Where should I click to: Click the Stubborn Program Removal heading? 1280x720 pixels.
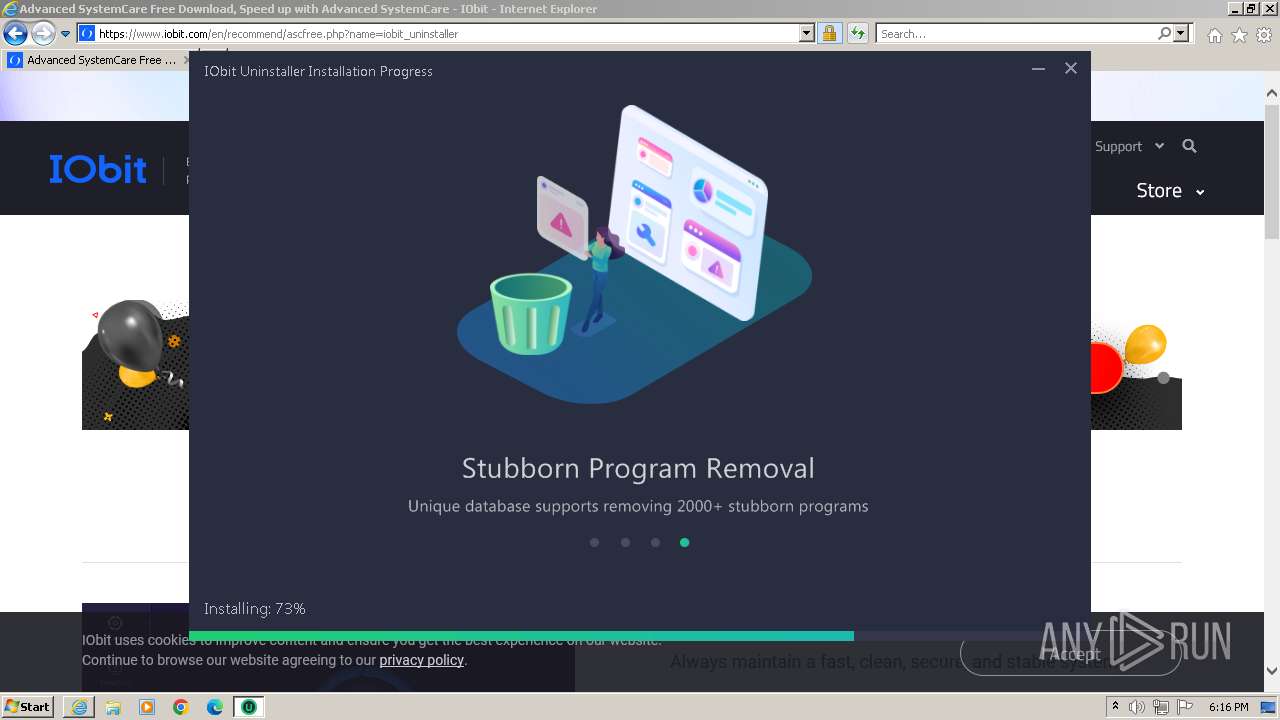638,468
